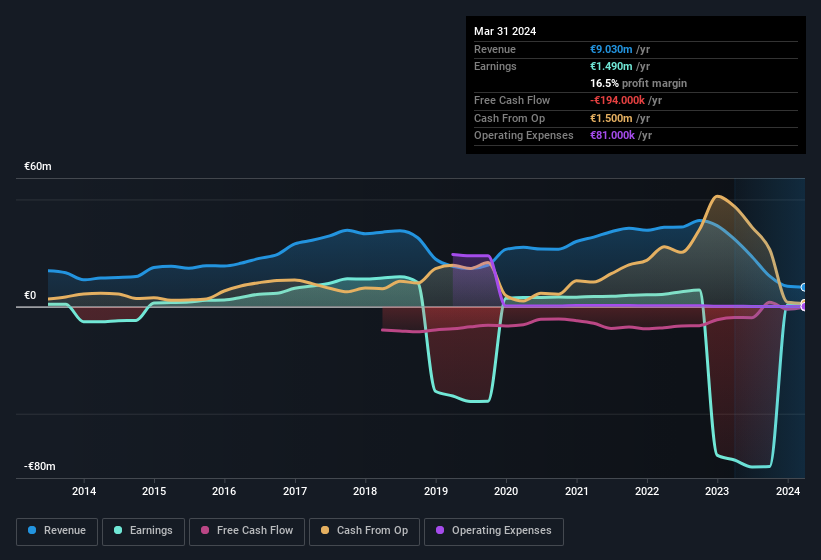Hide the Free Cash Flow series
This screenshot has width=821, height=560.
247,531
